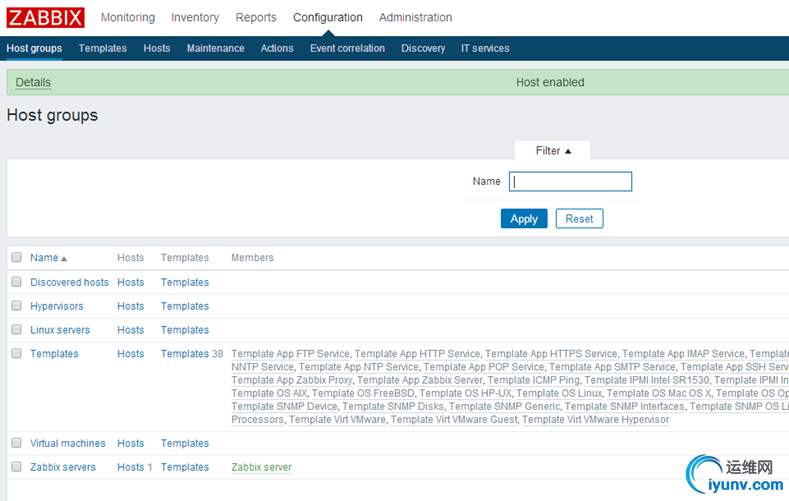Open the Administration menu
Viewport: 789px width, 501px height.
(x=415, y=18)
